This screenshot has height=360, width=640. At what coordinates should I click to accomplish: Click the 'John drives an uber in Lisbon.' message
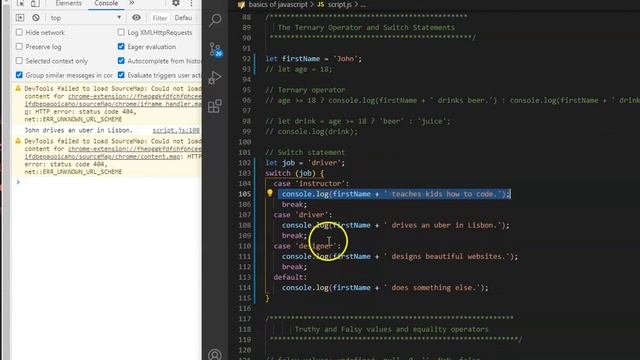click(x=78, y=130)
